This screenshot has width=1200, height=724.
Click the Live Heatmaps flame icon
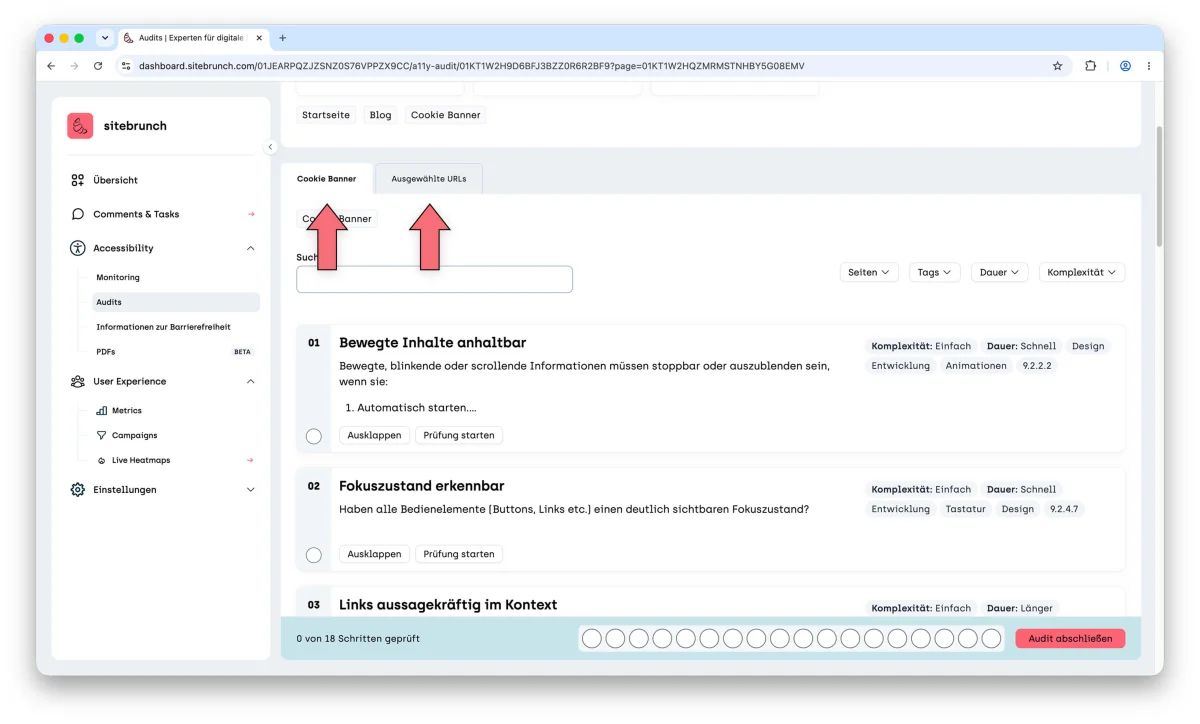pyautogui.click(x=102, y=460)
